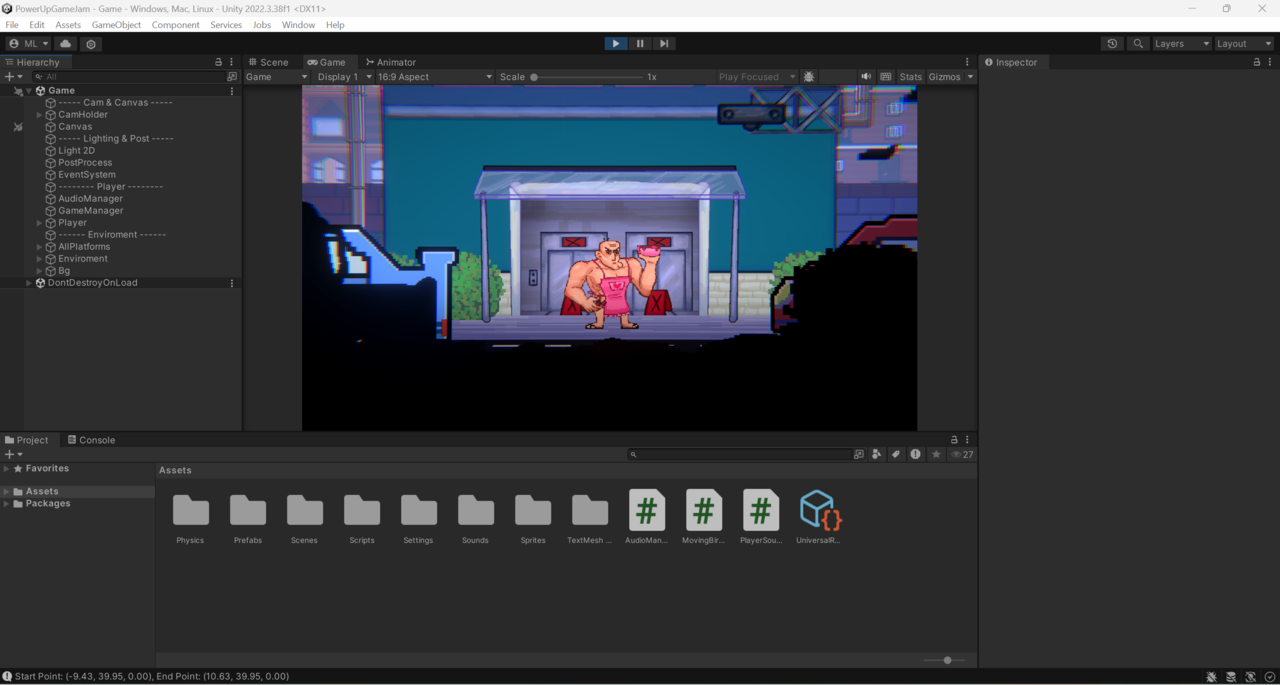Expand the DontDestroyOnLoad scene
The width and height of the screenshot is (1280, 685).
29,283
